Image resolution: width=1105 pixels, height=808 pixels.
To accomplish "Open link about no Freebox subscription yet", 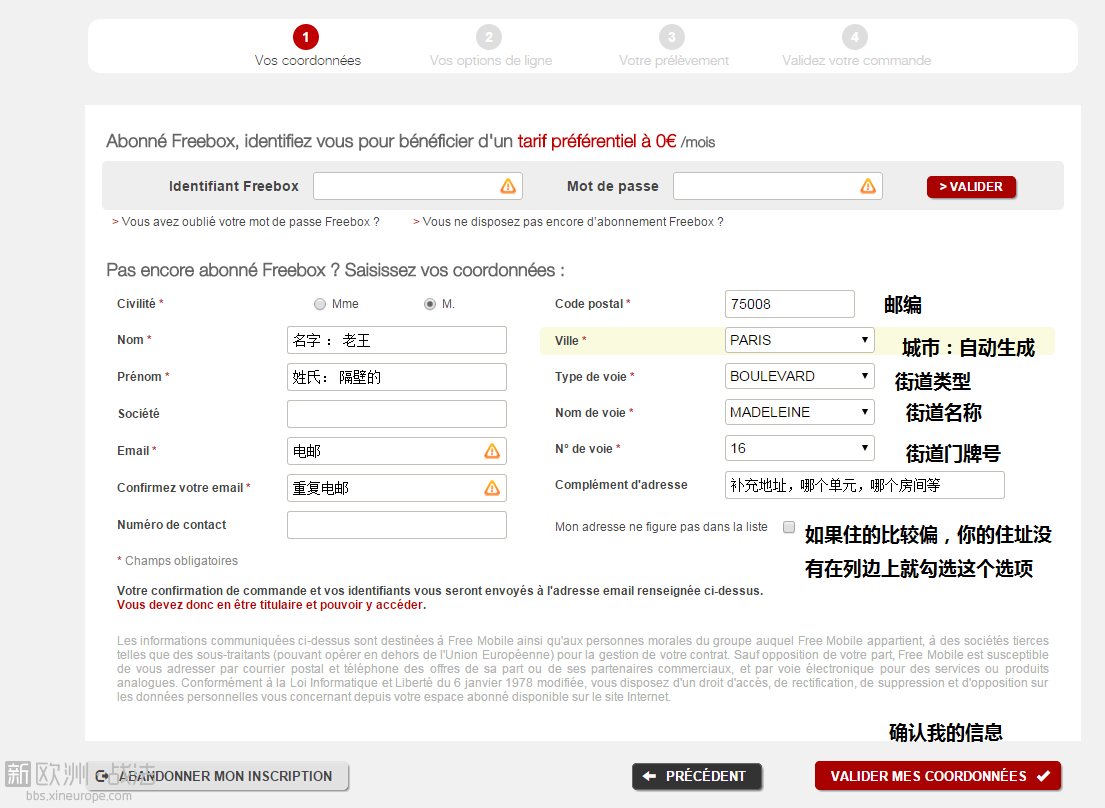I will 568,222.
